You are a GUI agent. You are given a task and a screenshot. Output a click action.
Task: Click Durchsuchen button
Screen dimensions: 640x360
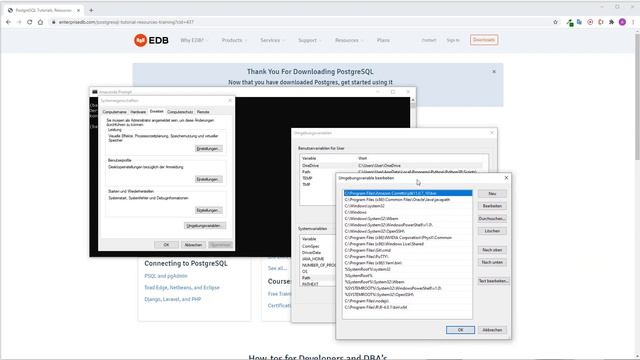[492, 218]
